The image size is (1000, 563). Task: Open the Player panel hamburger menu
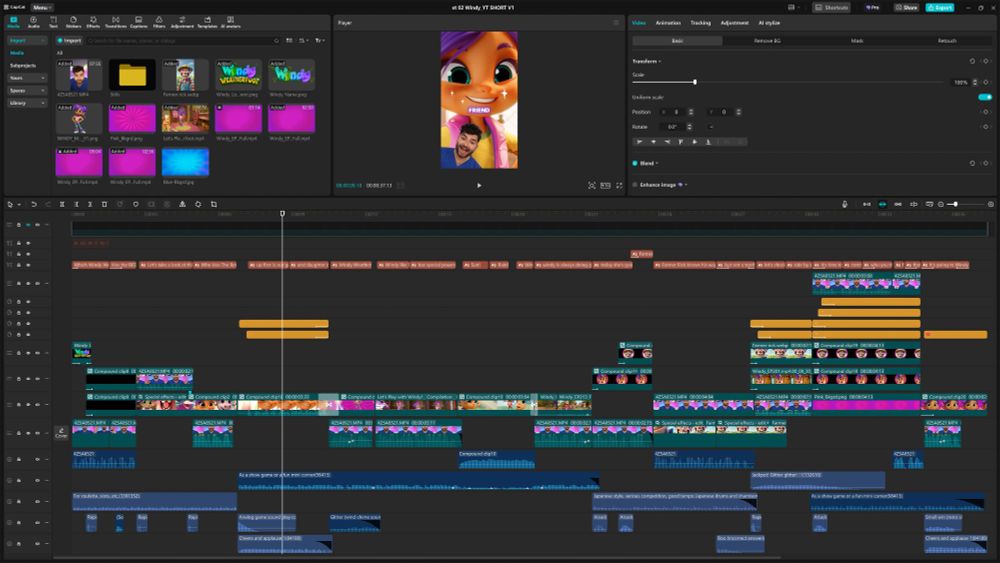[x=616, y=22]
